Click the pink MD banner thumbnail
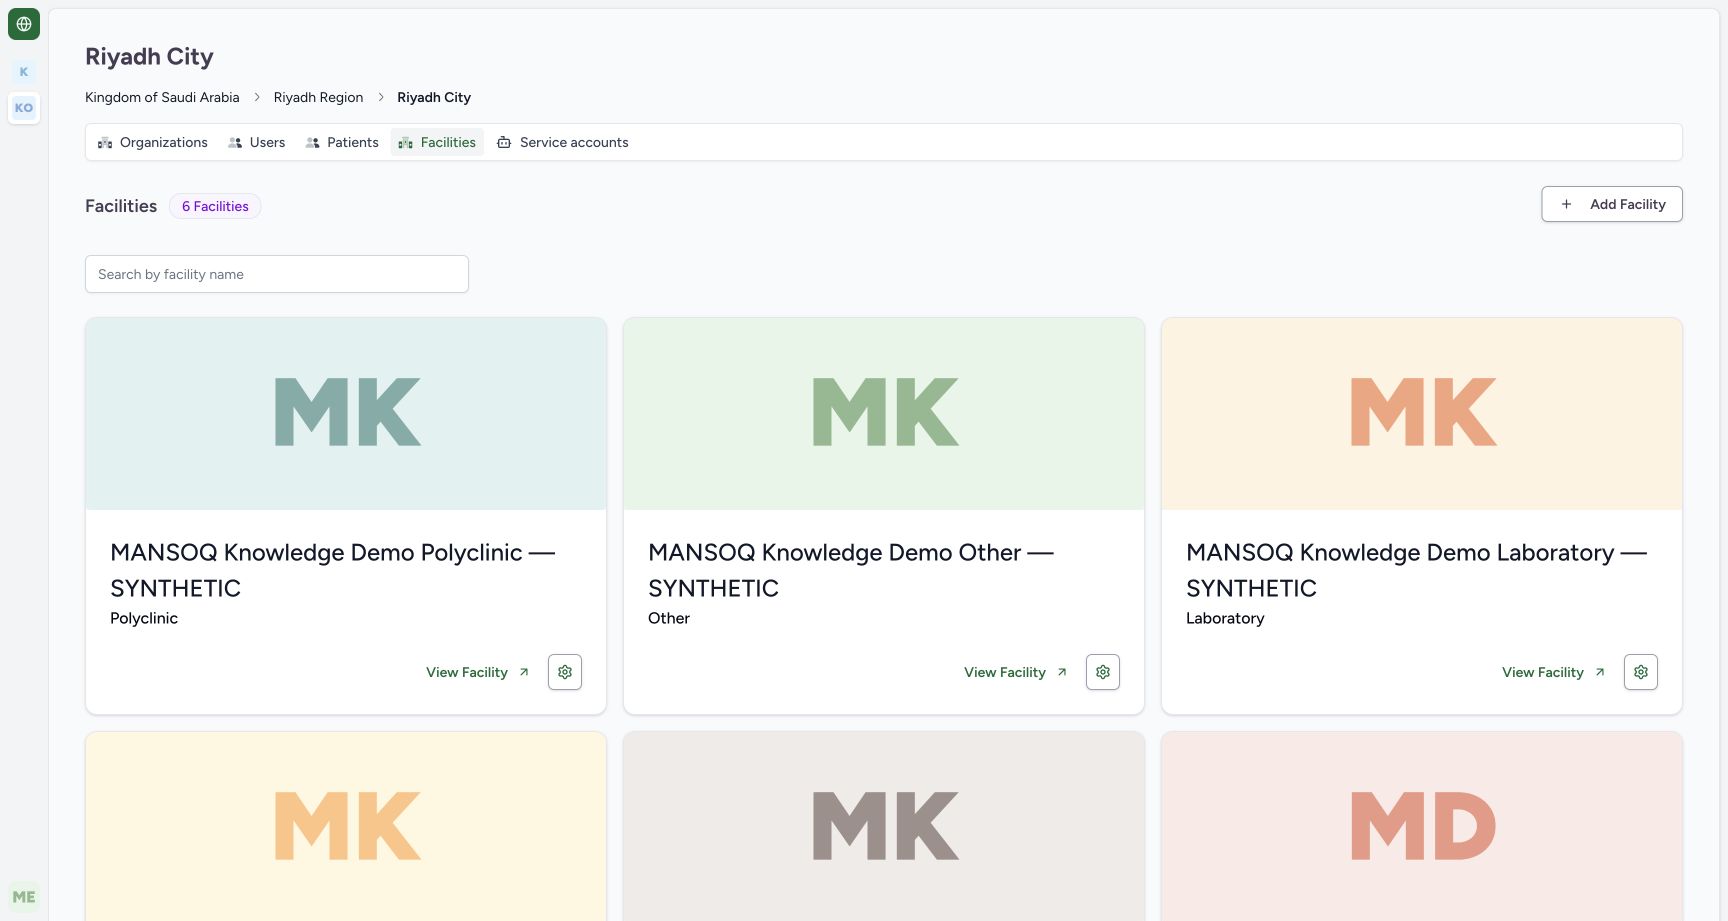 point(1422,826)
